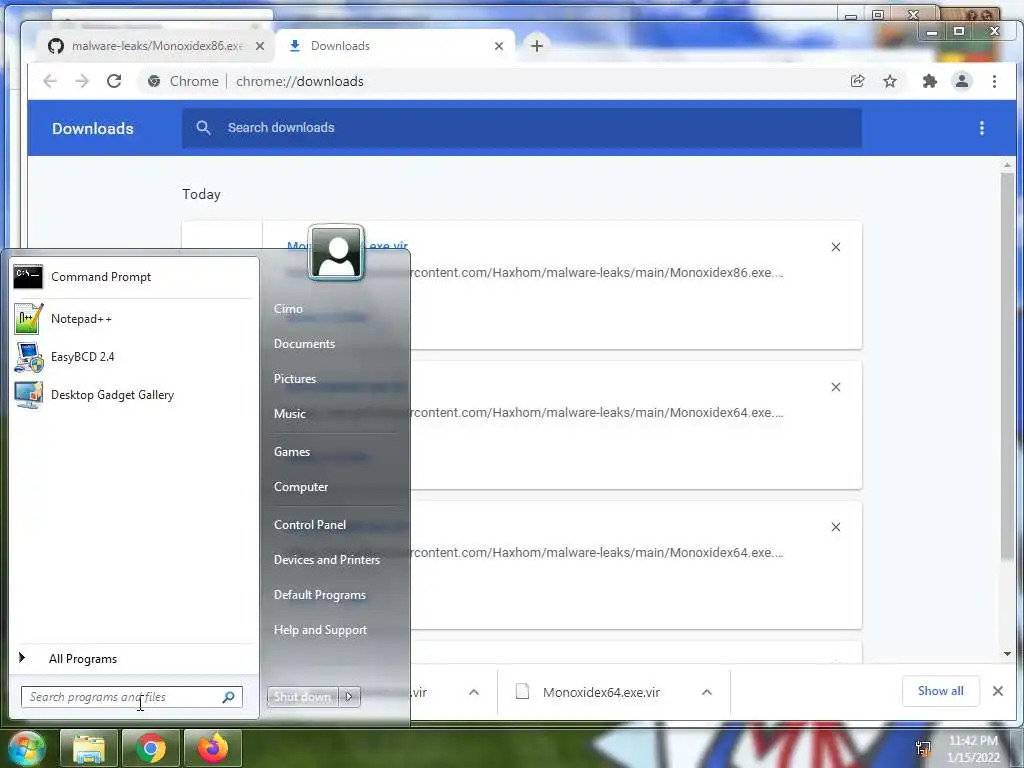Click the share page icon
Screen dimensions: 1024x768
point(857,81)
